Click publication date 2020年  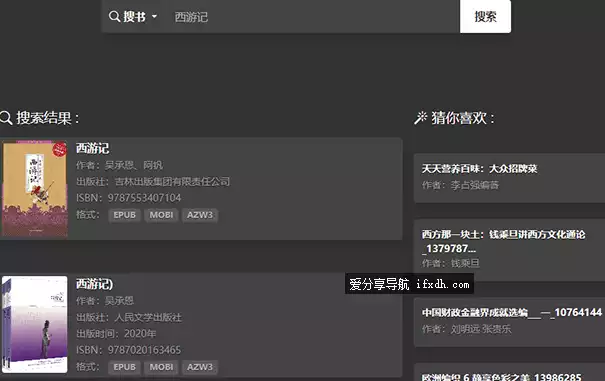(x=140, y=334)
